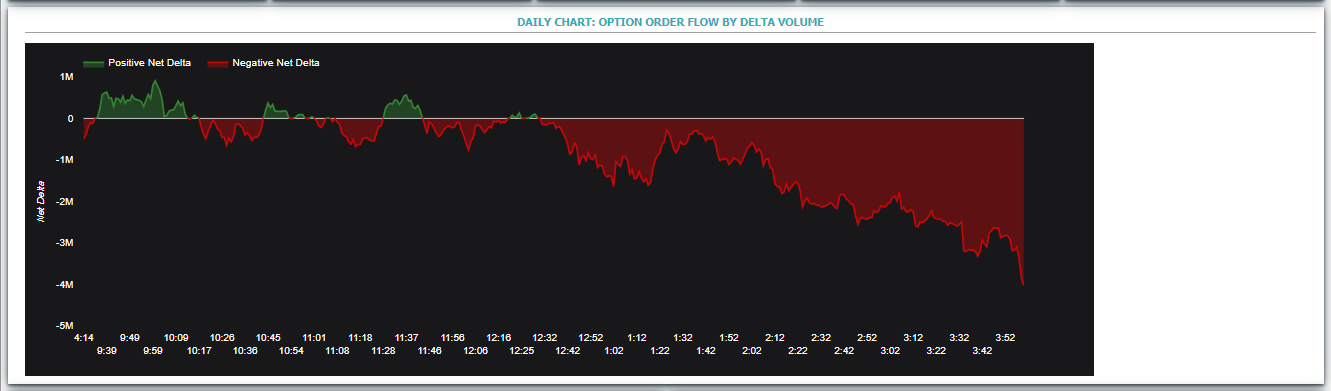Click the 1:12 time label

tap(637, 338)
